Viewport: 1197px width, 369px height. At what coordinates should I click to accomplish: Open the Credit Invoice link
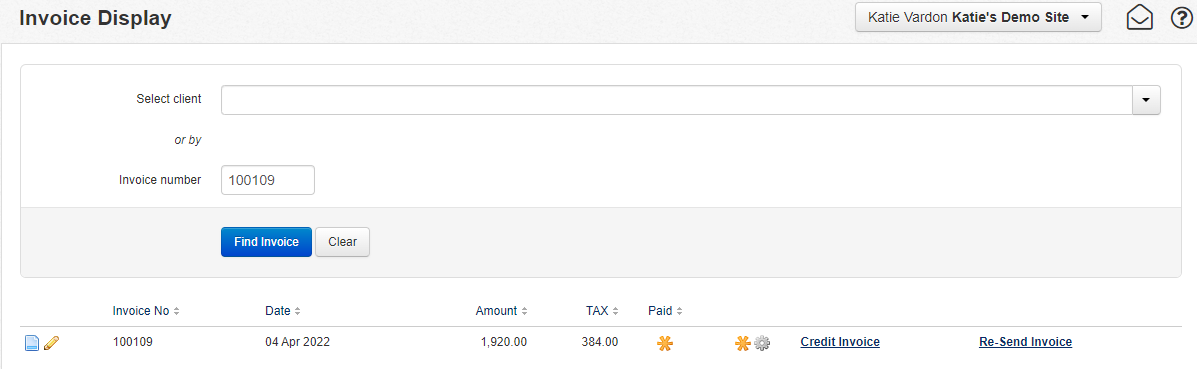coord(840,342)
